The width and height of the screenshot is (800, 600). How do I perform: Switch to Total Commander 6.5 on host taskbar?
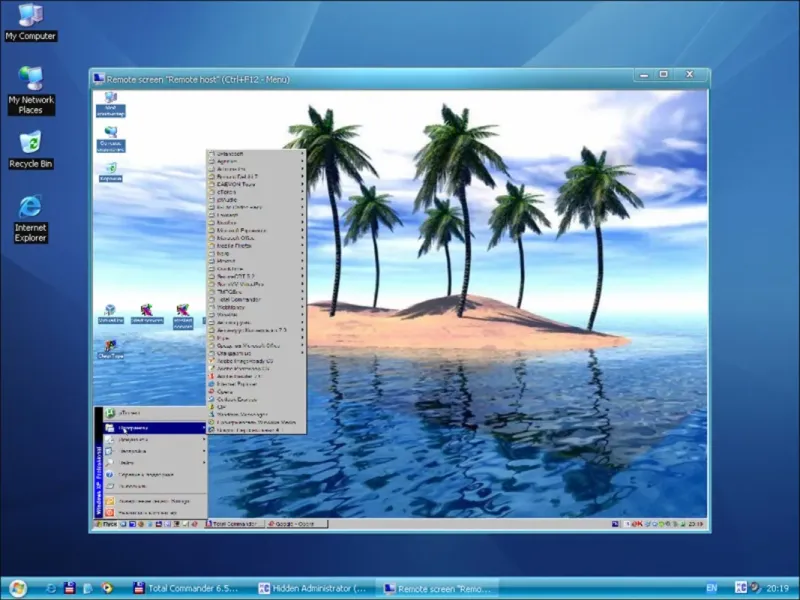(x=185, y=588)
